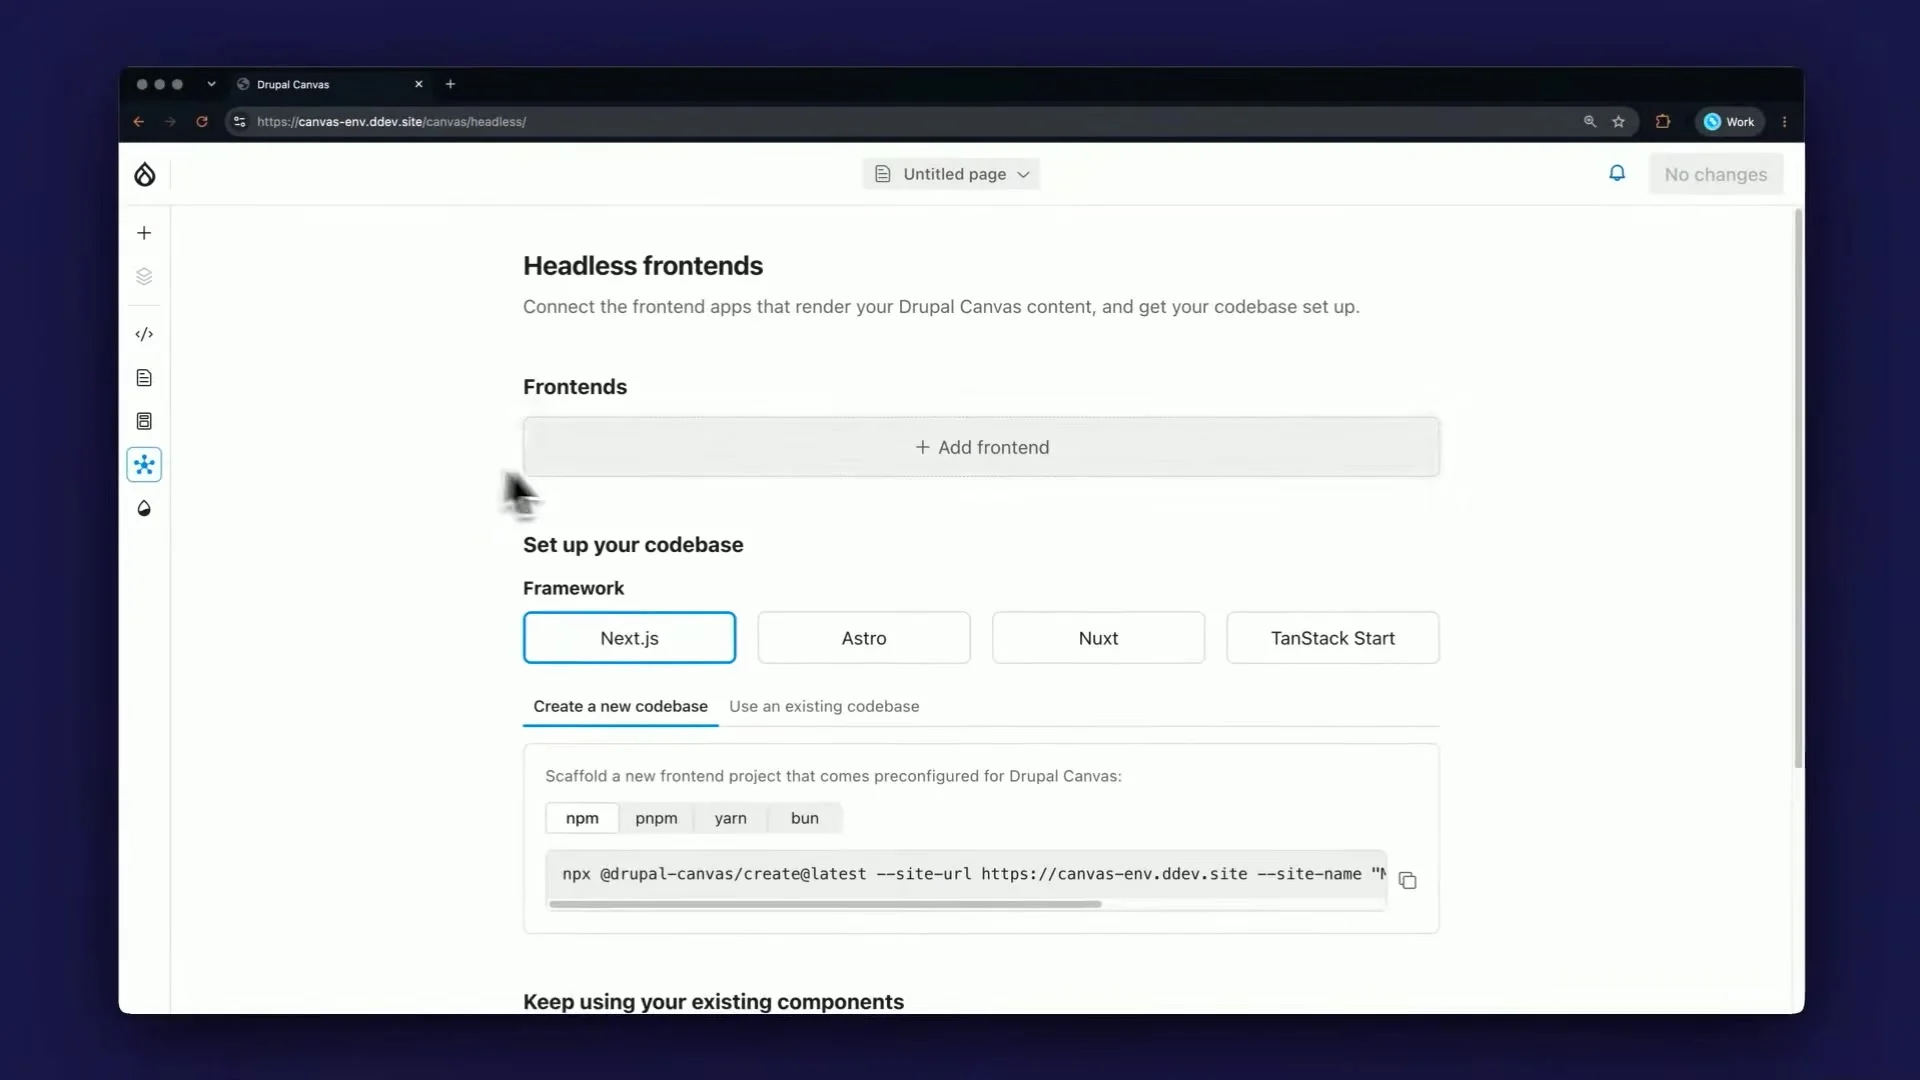The width and height of the screenshot is (1920, 1080).
Task: Click the page vertical scrollbar
Action: pos(1798,488)
